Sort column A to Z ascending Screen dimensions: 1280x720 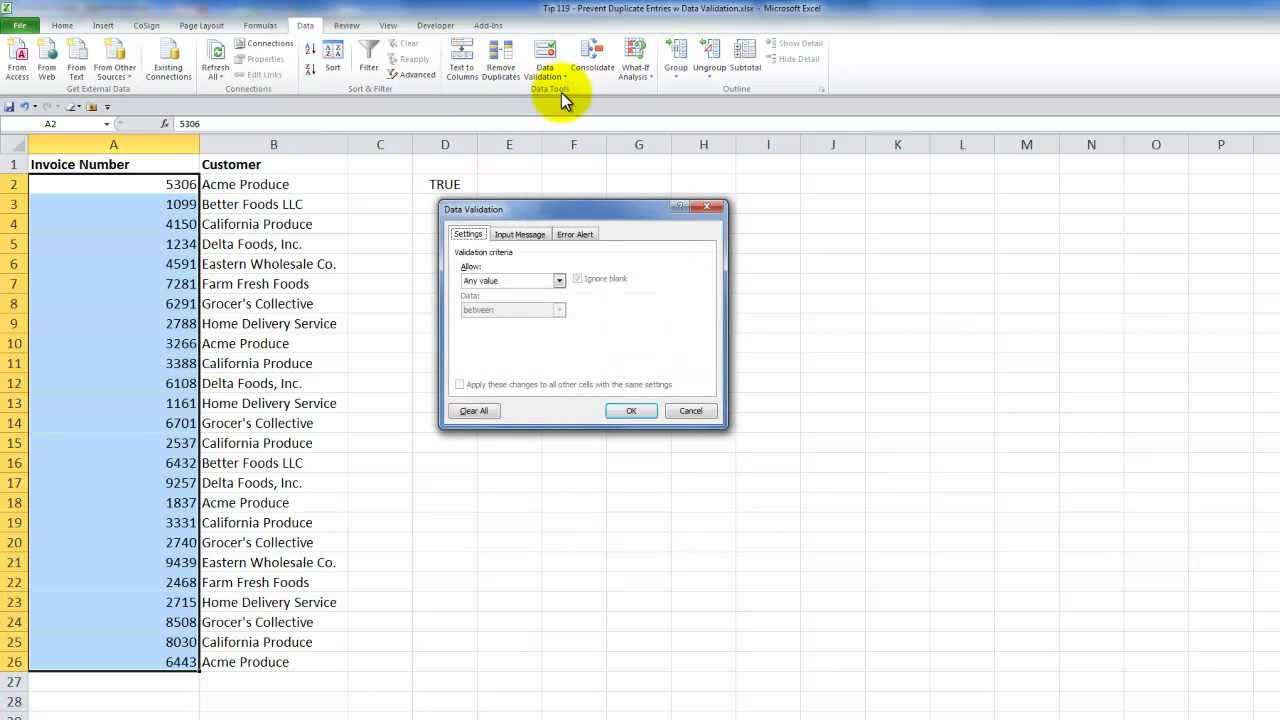[310, 49]
